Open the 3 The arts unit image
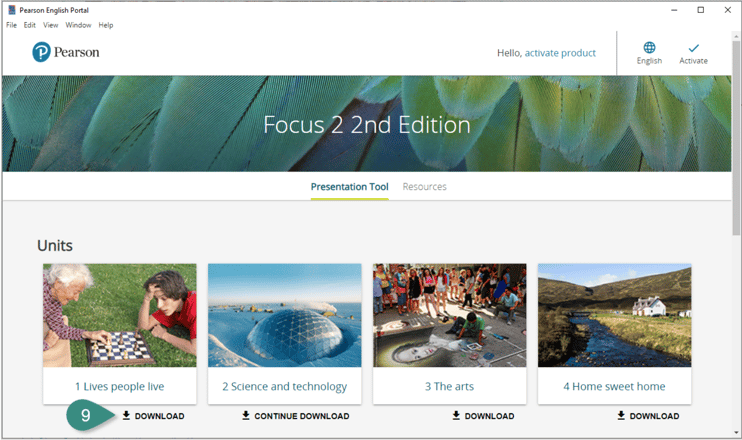This screenshot has width=742, height=440. [x=449, y=315]
